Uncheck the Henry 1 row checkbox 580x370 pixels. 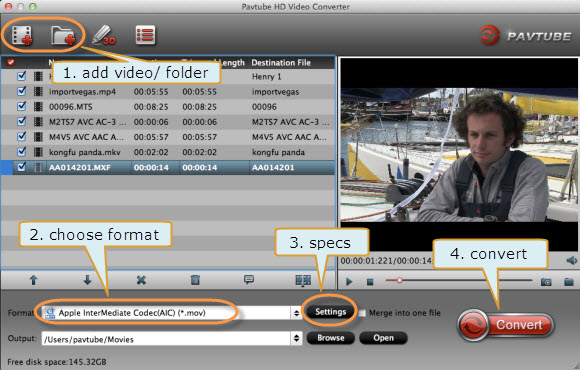[21, 76]
